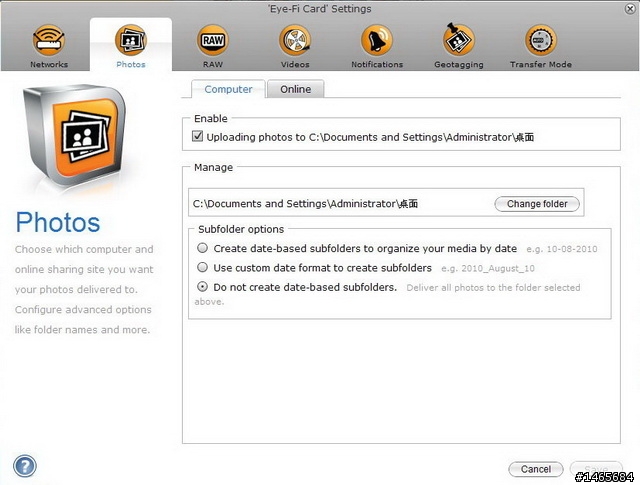This screenshot has width=640, height=485.
Task: Open the Notifications bell icon
Action: (377, 40)
